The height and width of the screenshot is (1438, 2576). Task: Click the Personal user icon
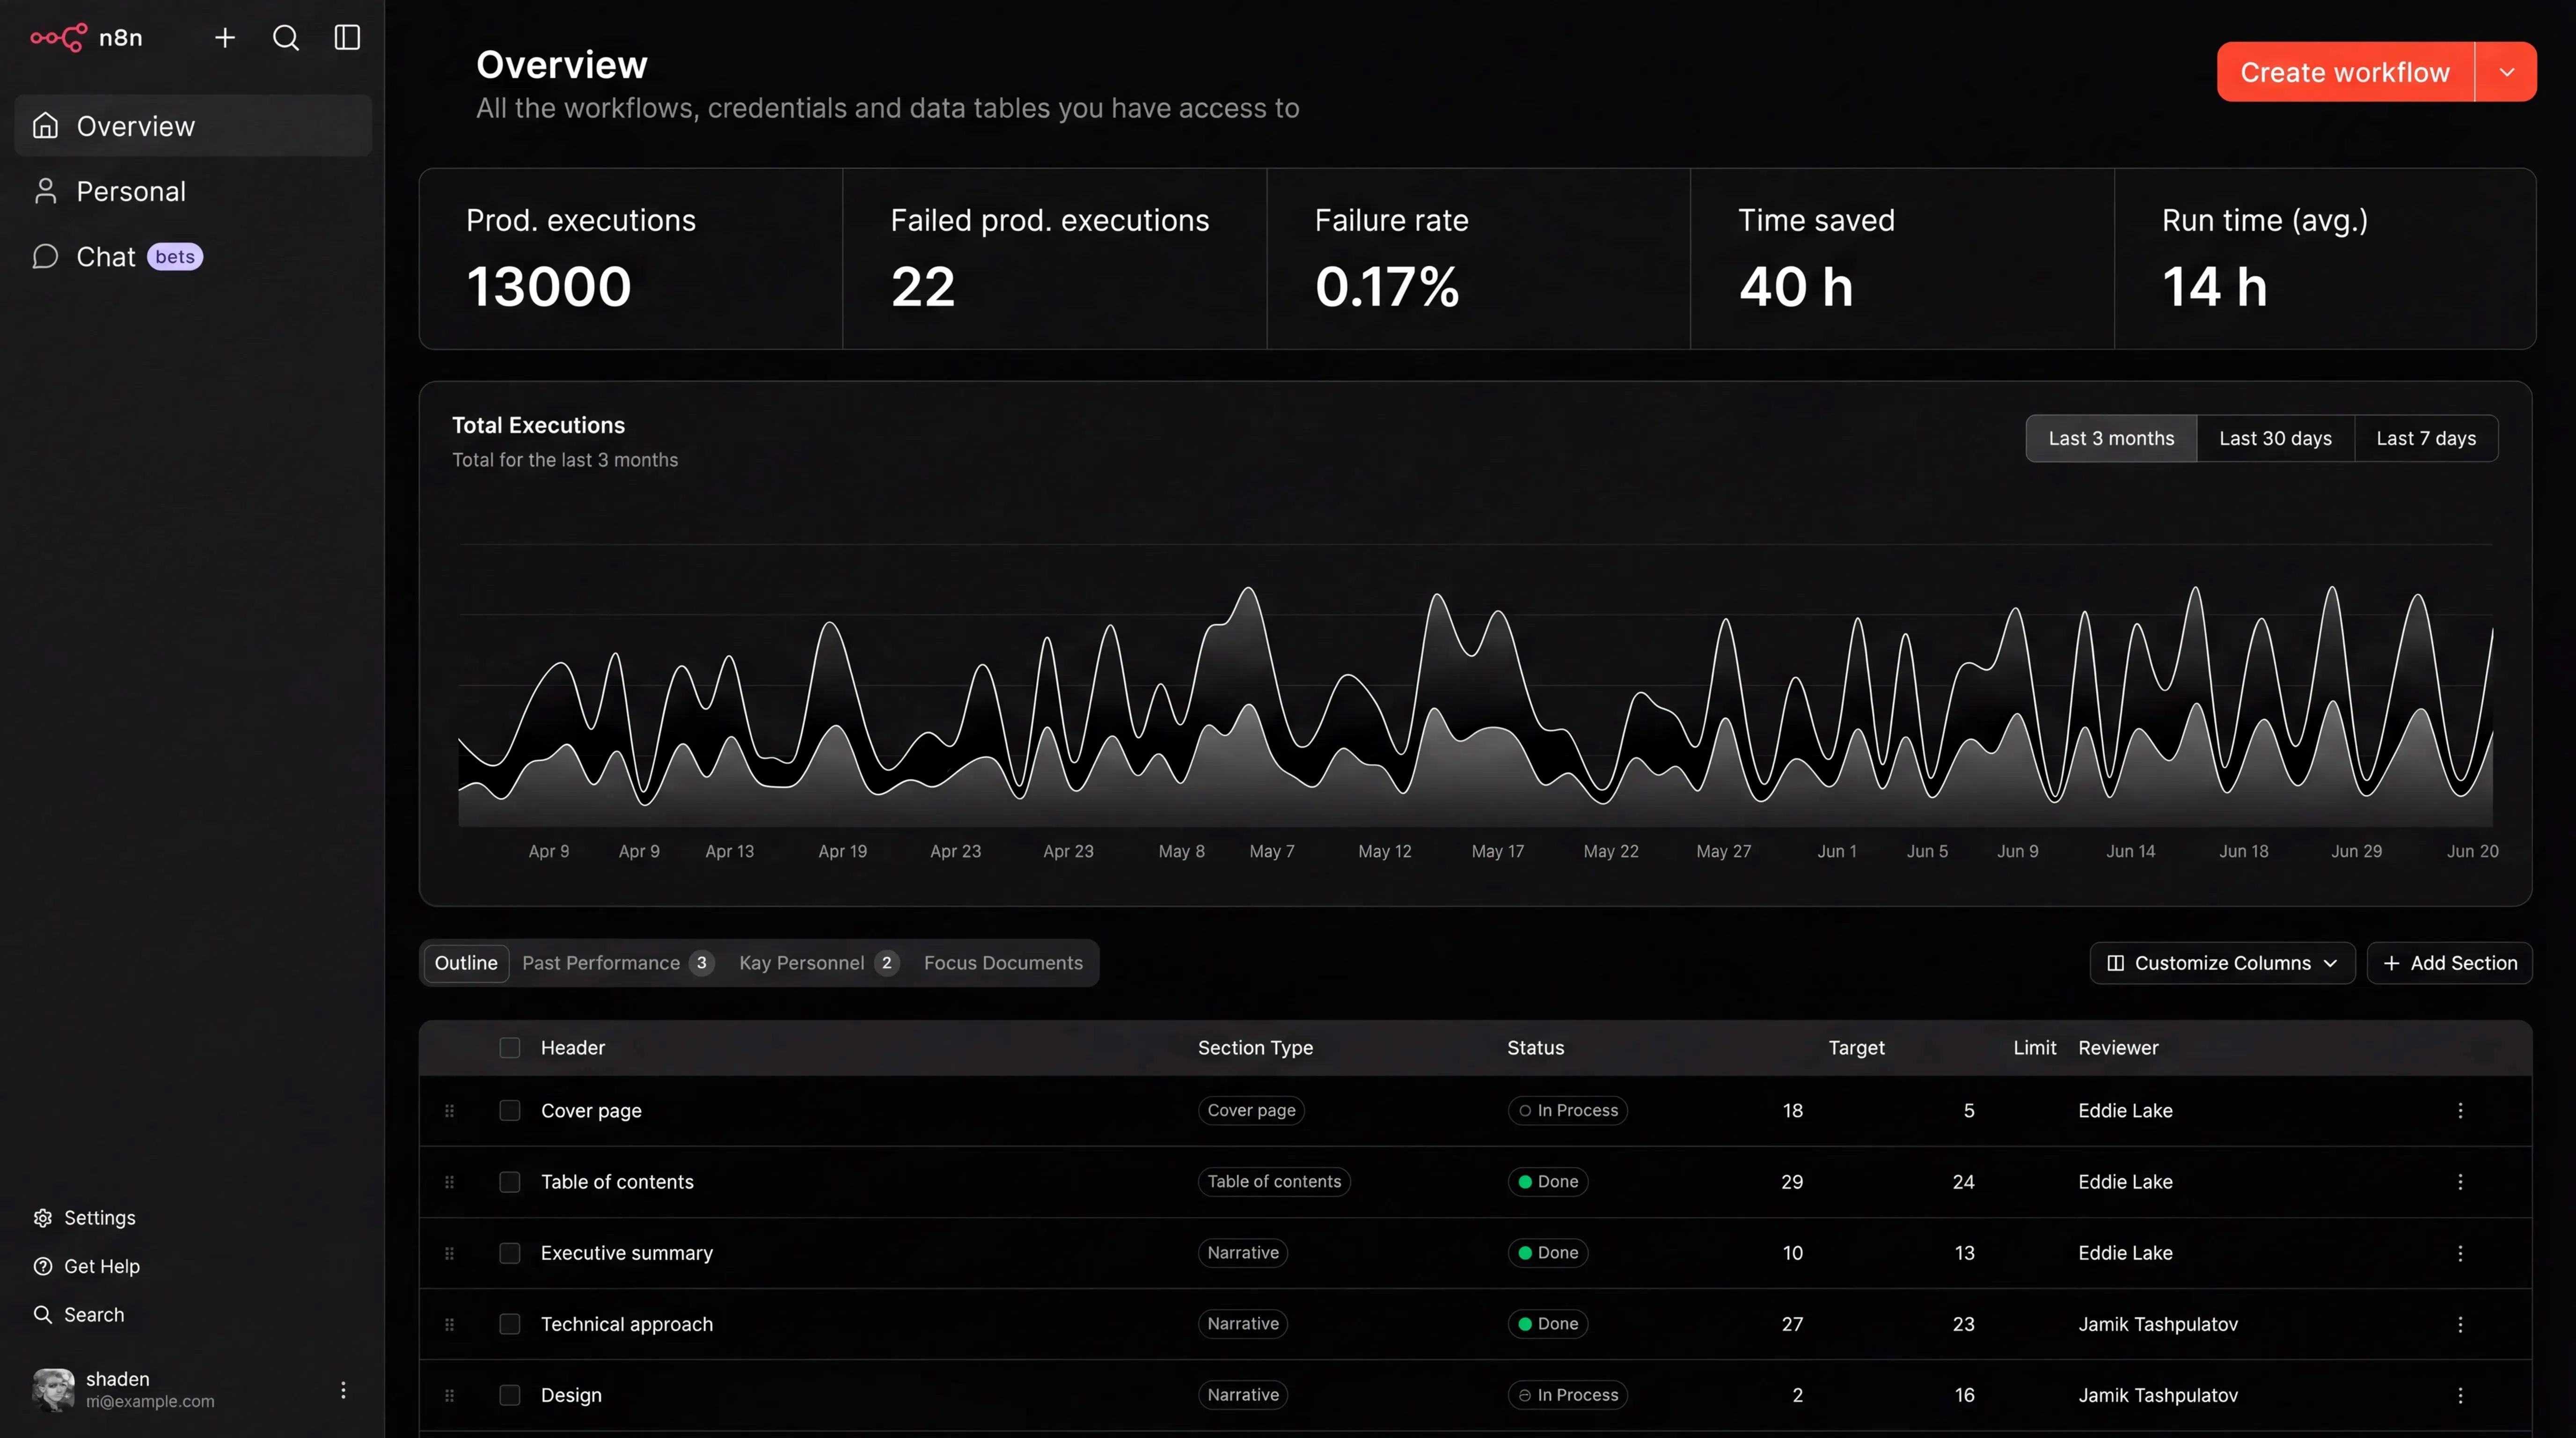coord(45,191)
